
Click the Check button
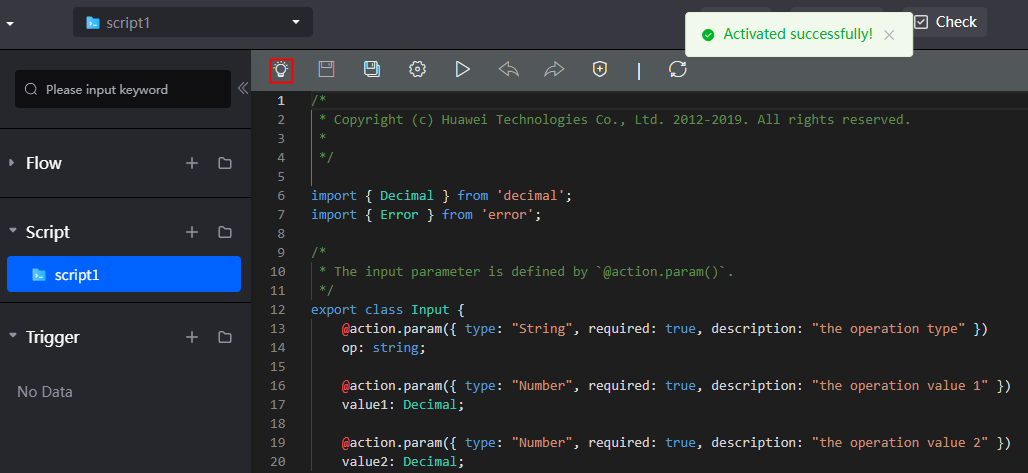click(945, 22)
